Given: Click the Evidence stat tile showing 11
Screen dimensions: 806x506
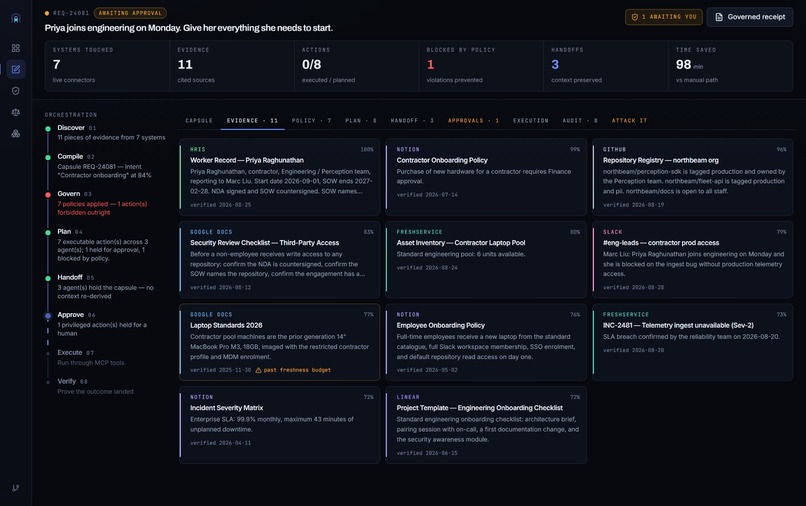Looking at the screenshot, I should coord(232,66).
